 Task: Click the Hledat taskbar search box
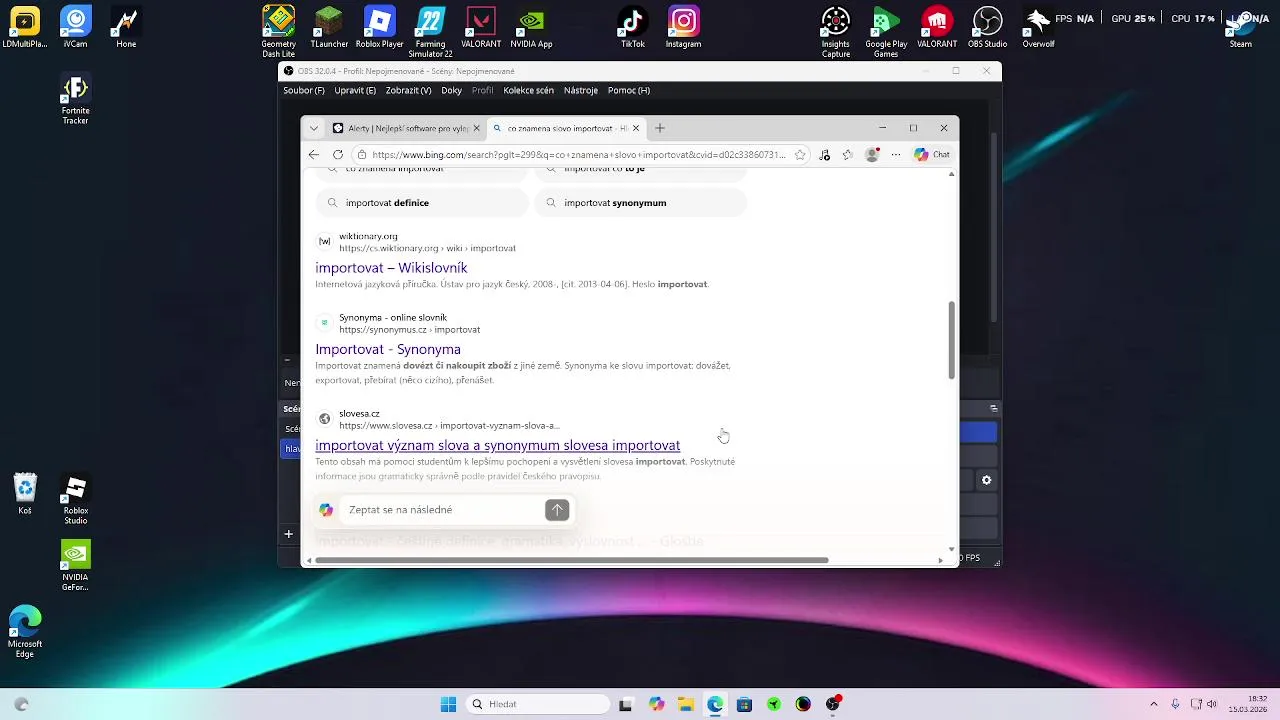[x=538, y=704]
